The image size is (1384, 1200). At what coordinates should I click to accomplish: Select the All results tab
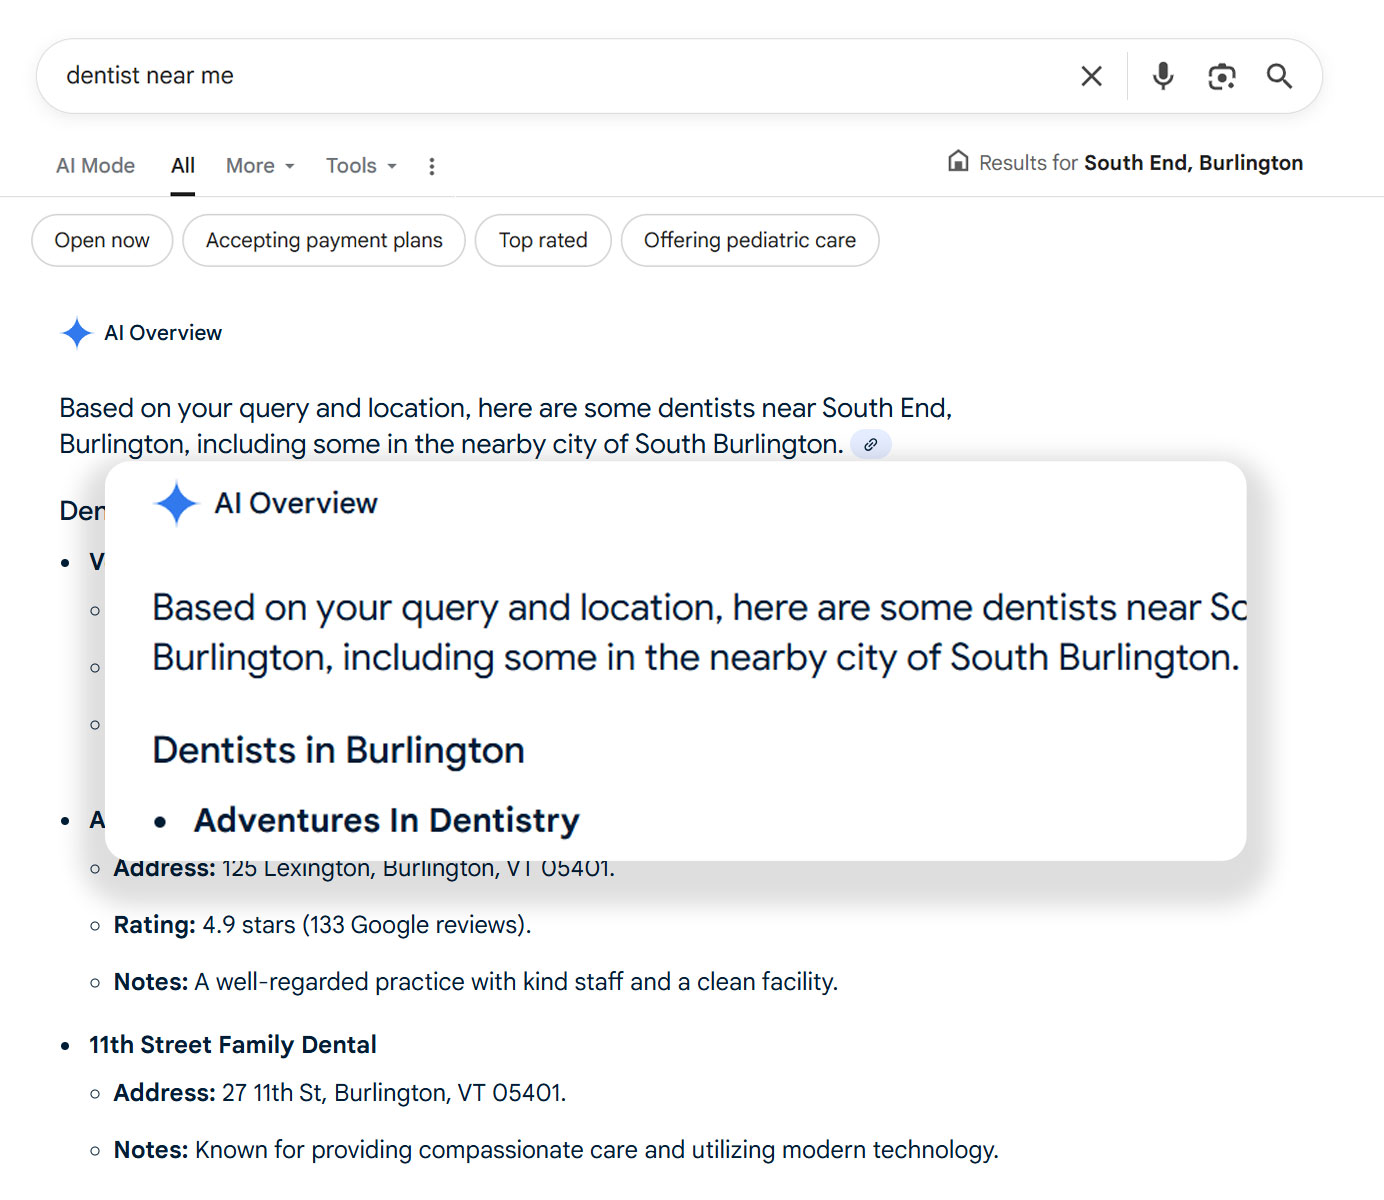click(x=183, y=165)
